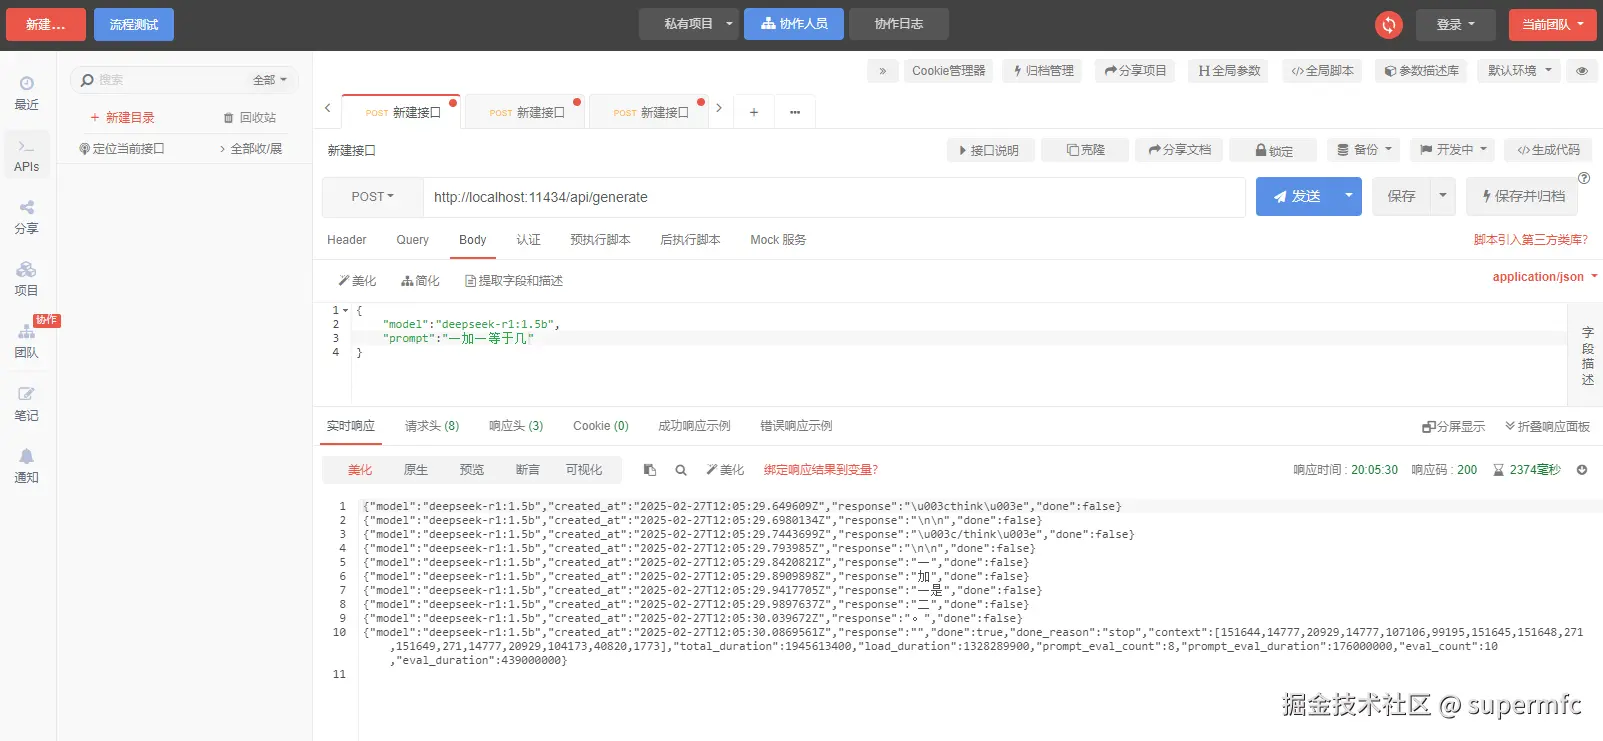Change the application/json content type
1603x741 pixels.
coord(1544,277)
